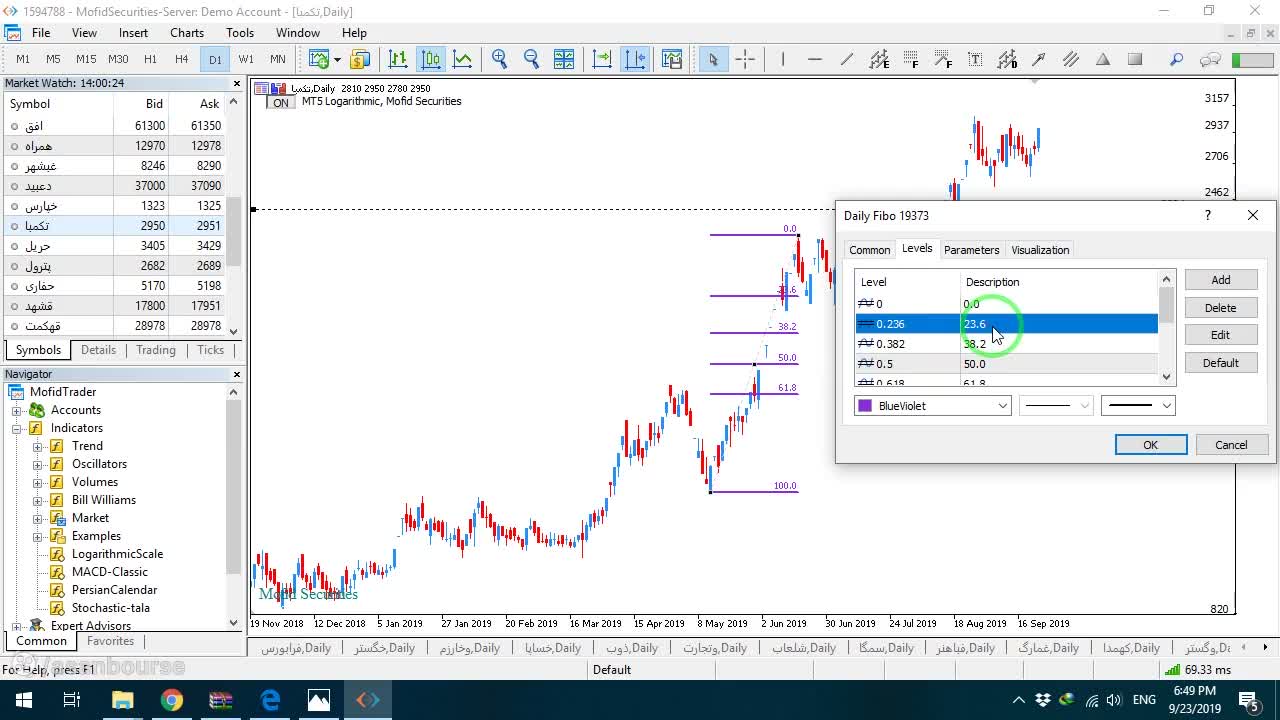Expand the Trend indicators folder
This screenshot has width=1280, height=720.
coord(38,446)
